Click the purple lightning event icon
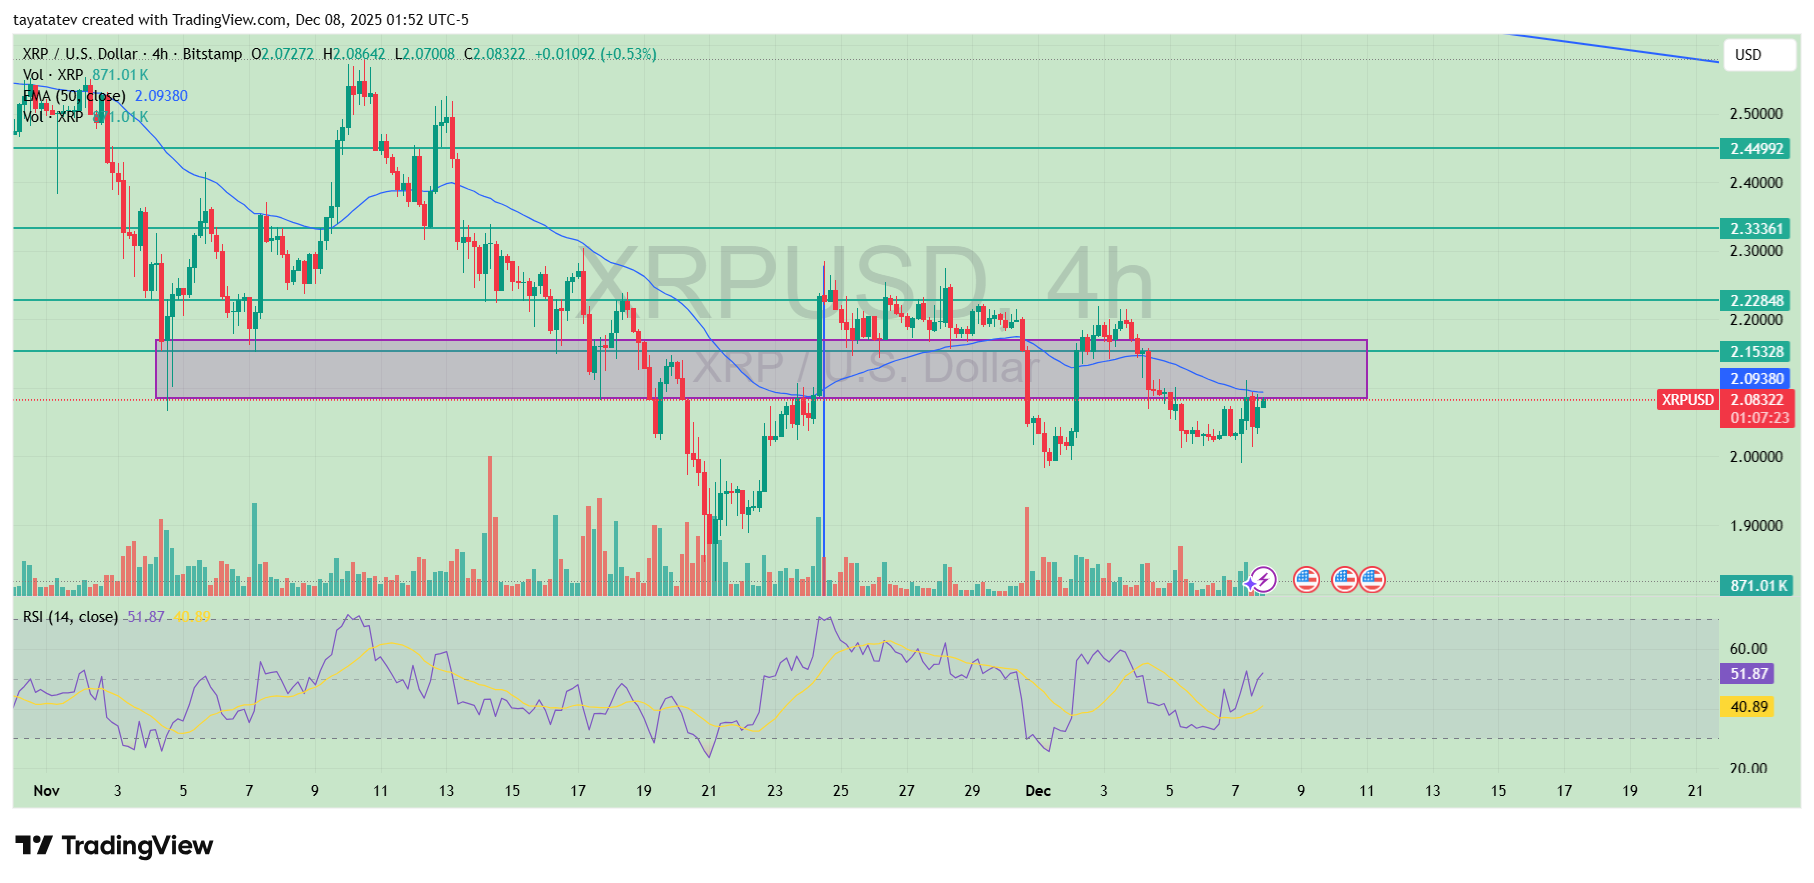The width and height of the screenshot is (1814, 883). pos(1263,579)
